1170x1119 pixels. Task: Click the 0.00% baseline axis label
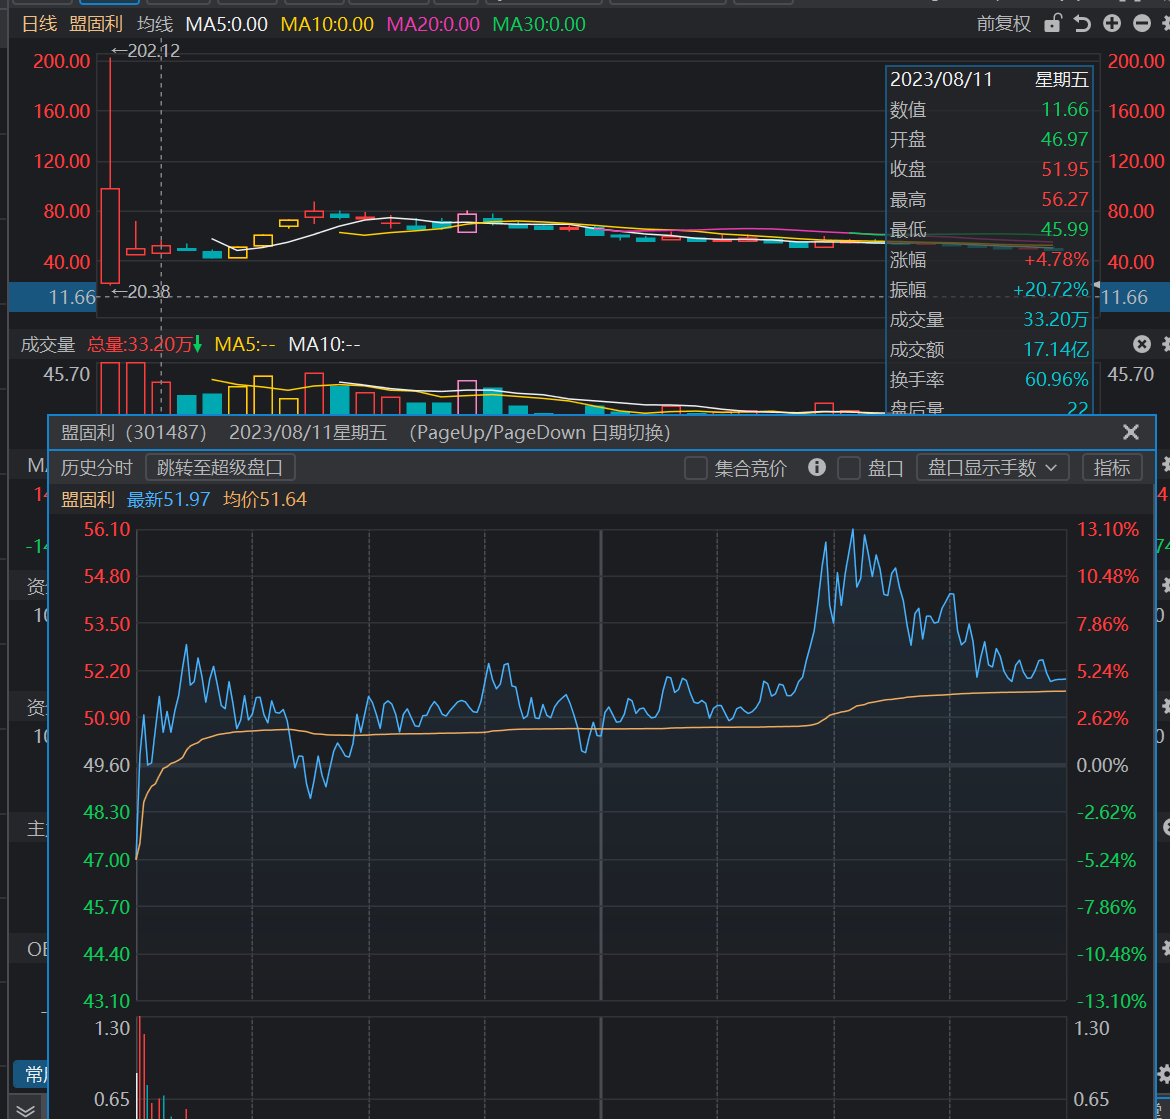pos(1102,765)
